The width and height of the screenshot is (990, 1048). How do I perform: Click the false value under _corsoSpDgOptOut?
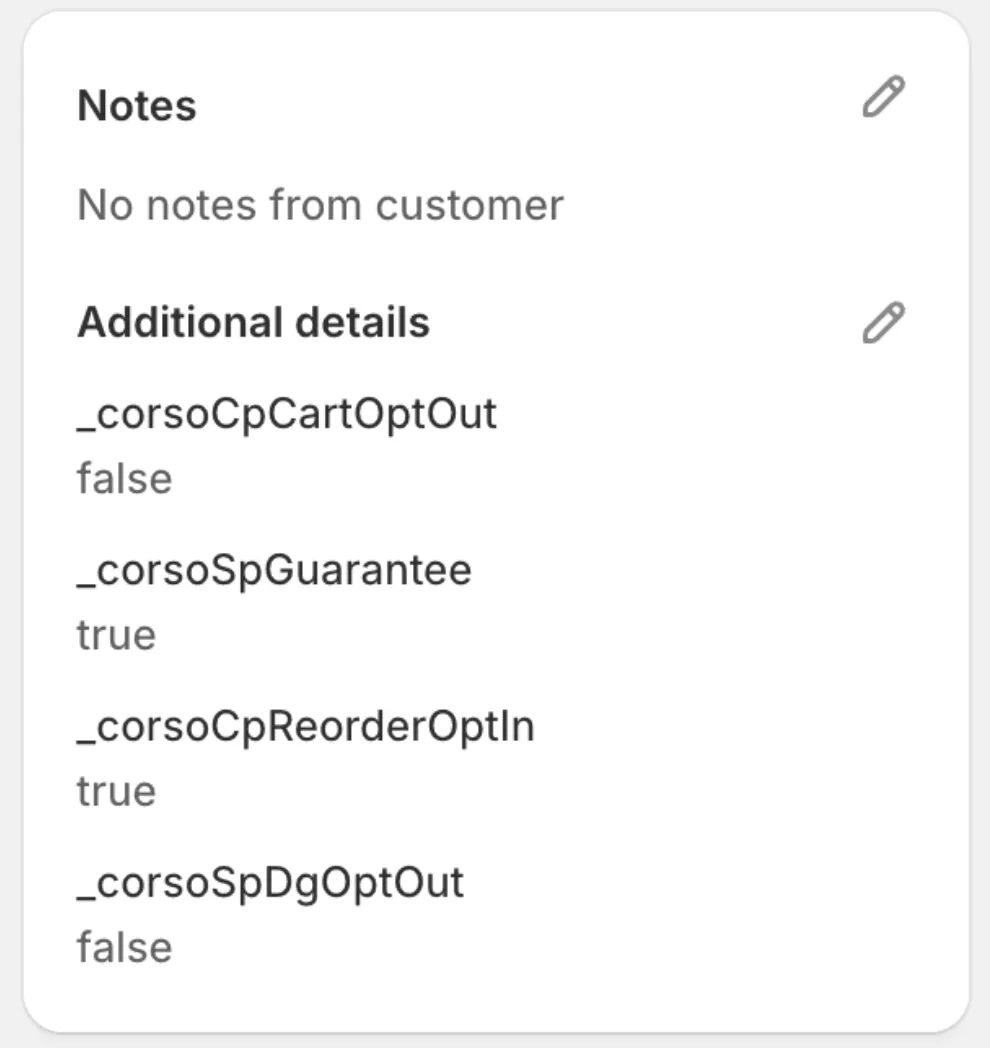[124, 947]
